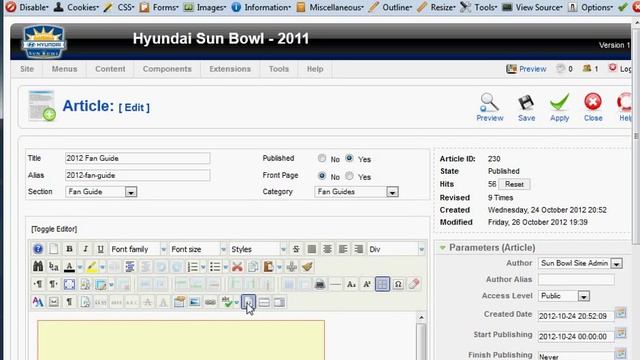Save the article
Image resolution: width=640 pixels, height=360 pixels.
coord(526,107)
